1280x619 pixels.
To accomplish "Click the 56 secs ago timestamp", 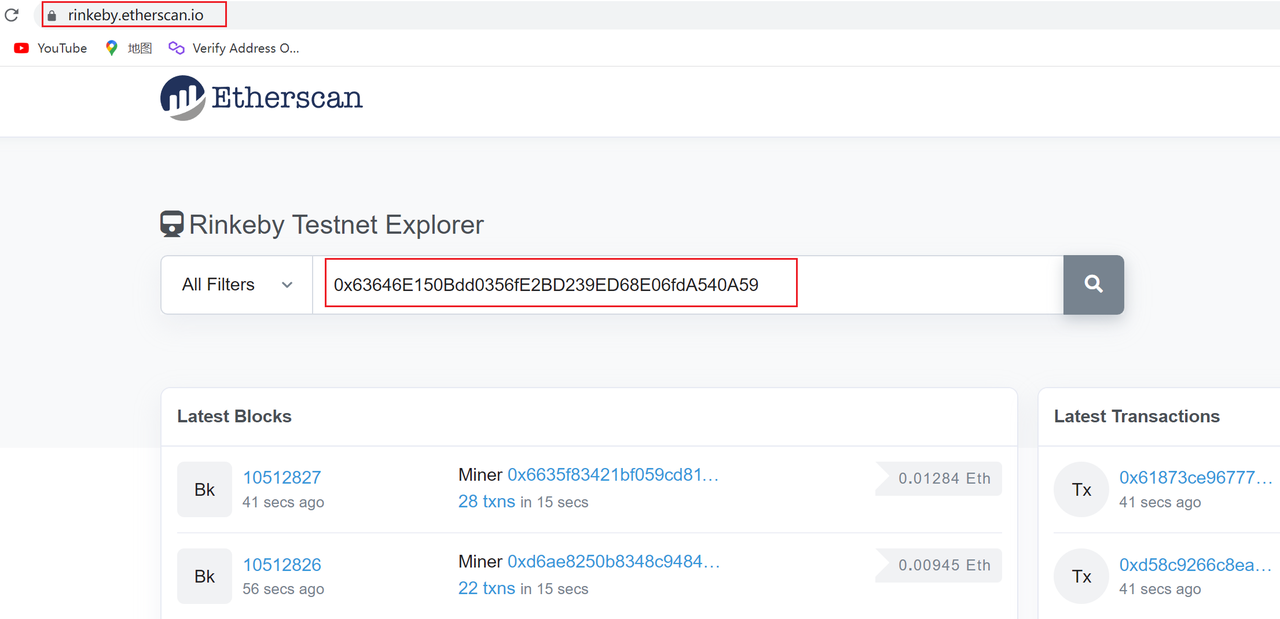I will coord(283,589).
